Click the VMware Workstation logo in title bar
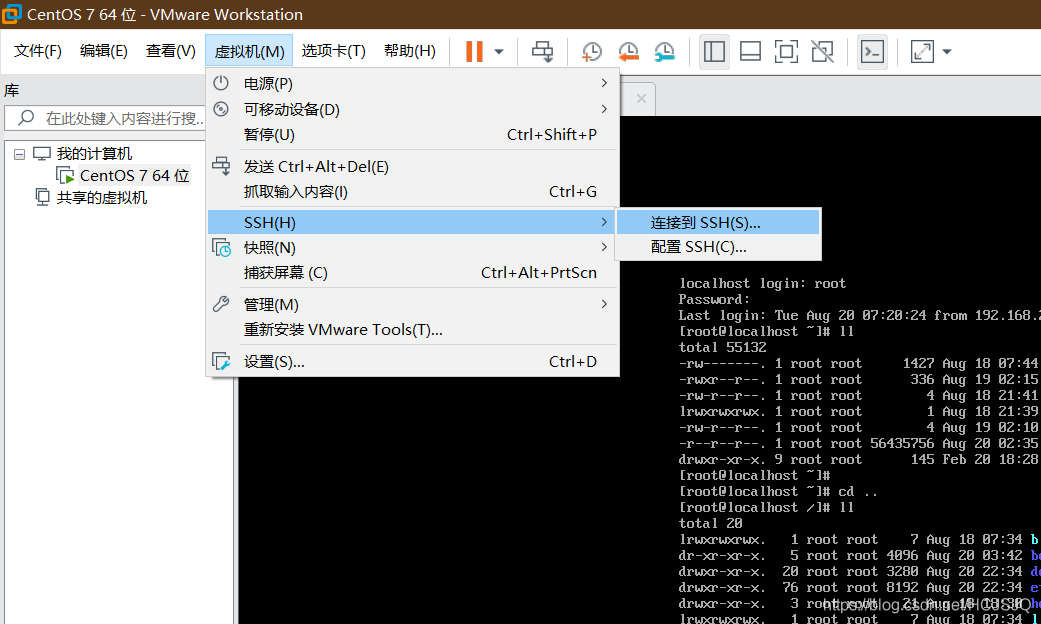This screenshot has width=1041, height=624. point(11,14)
